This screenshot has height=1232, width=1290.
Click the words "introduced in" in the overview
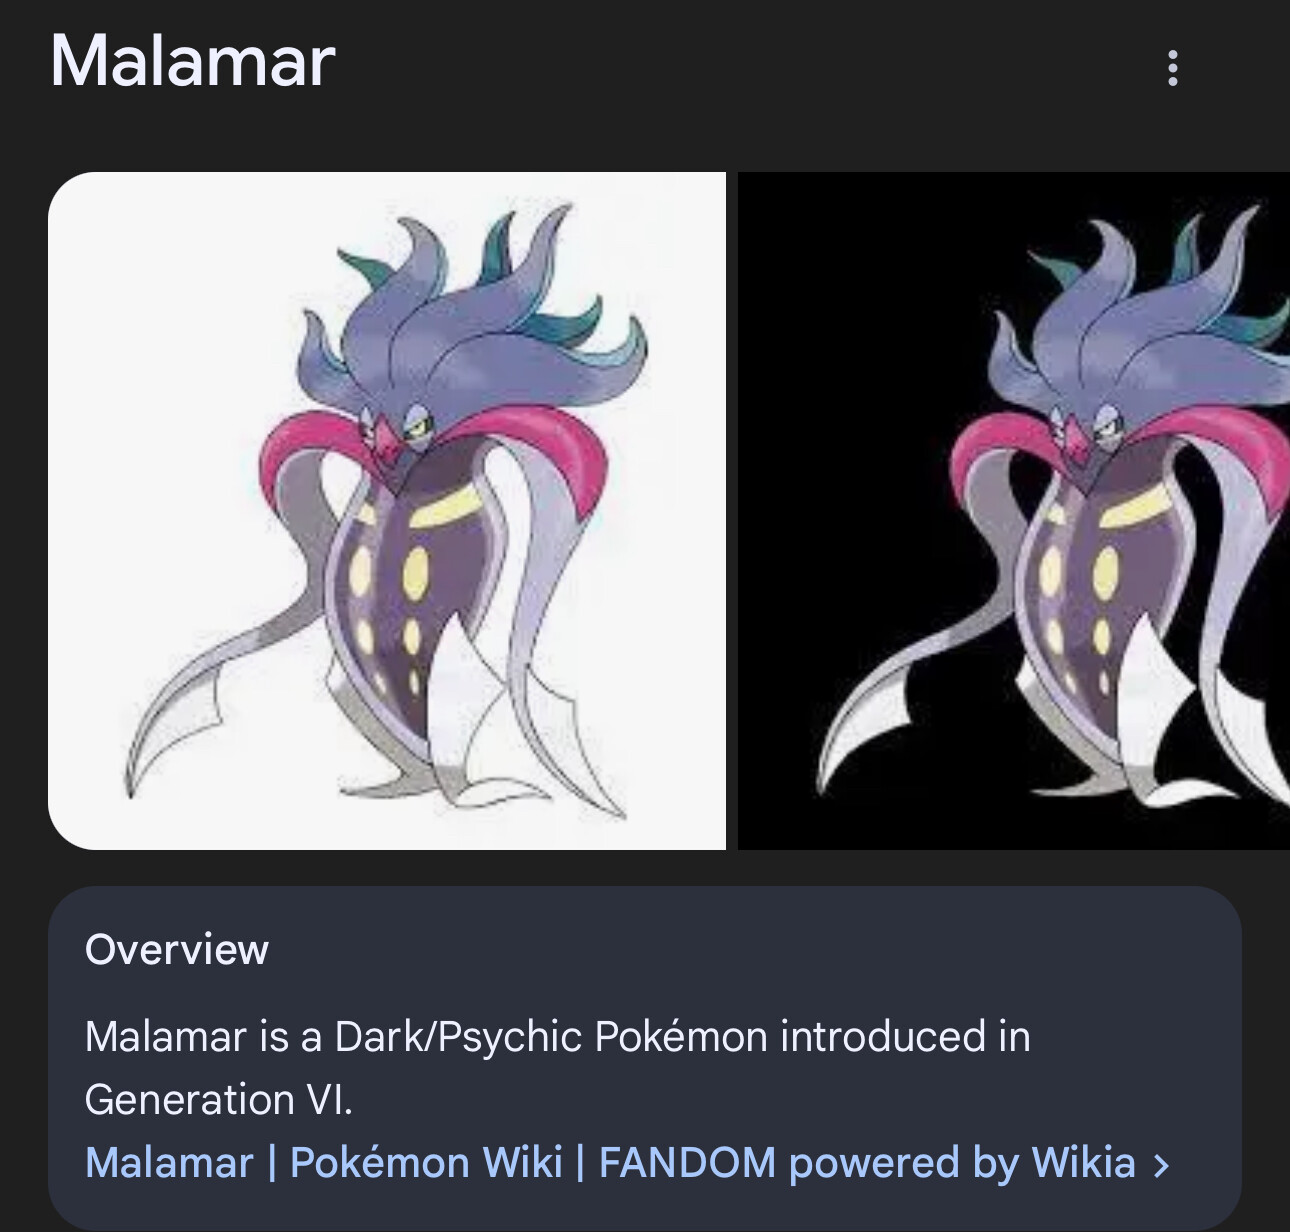point(905,1037)
